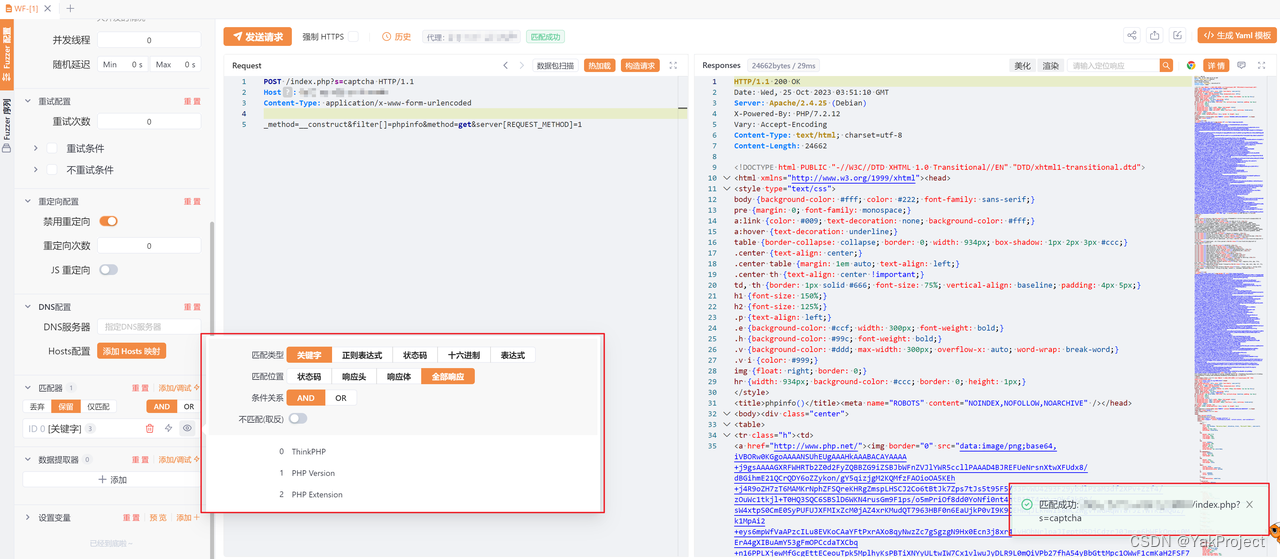Toggle the negate match switch
This screenshot has width=1280, height=559.
click(298, 418)
